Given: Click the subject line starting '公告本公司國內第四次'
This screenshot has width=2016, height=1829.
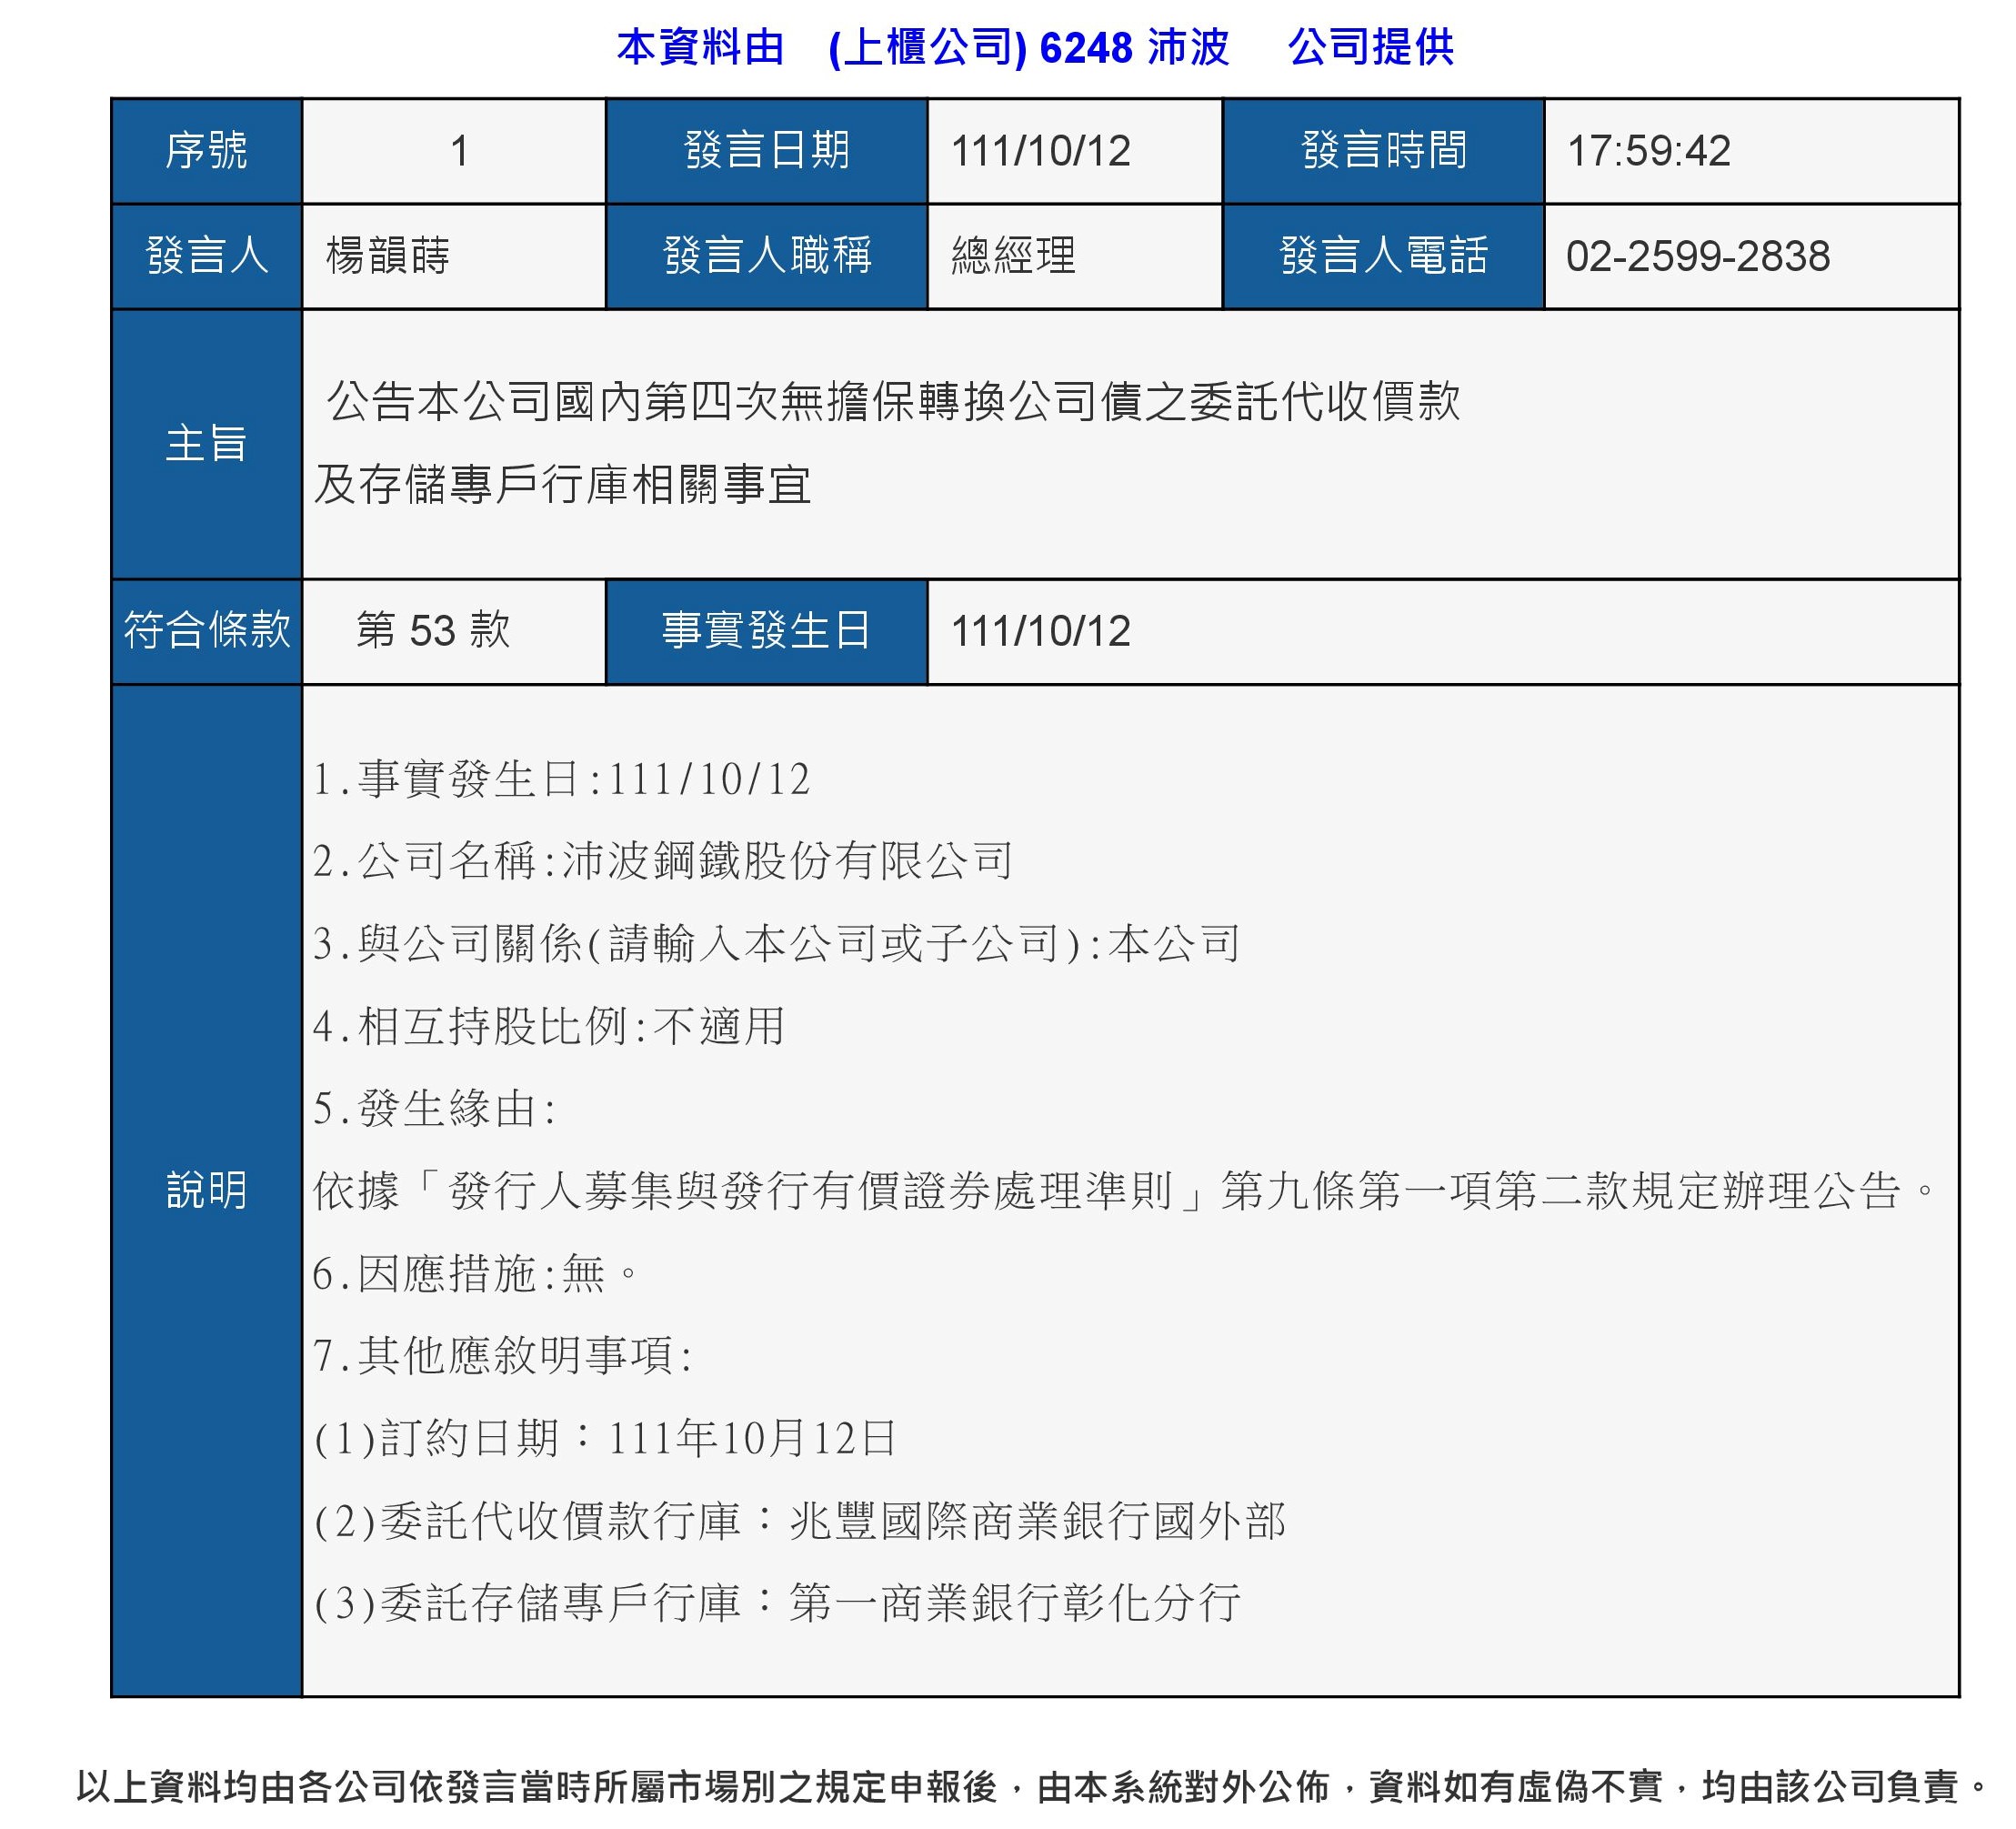Looking at the screenshot, I should pyautogui.click(x=894, y=402).
